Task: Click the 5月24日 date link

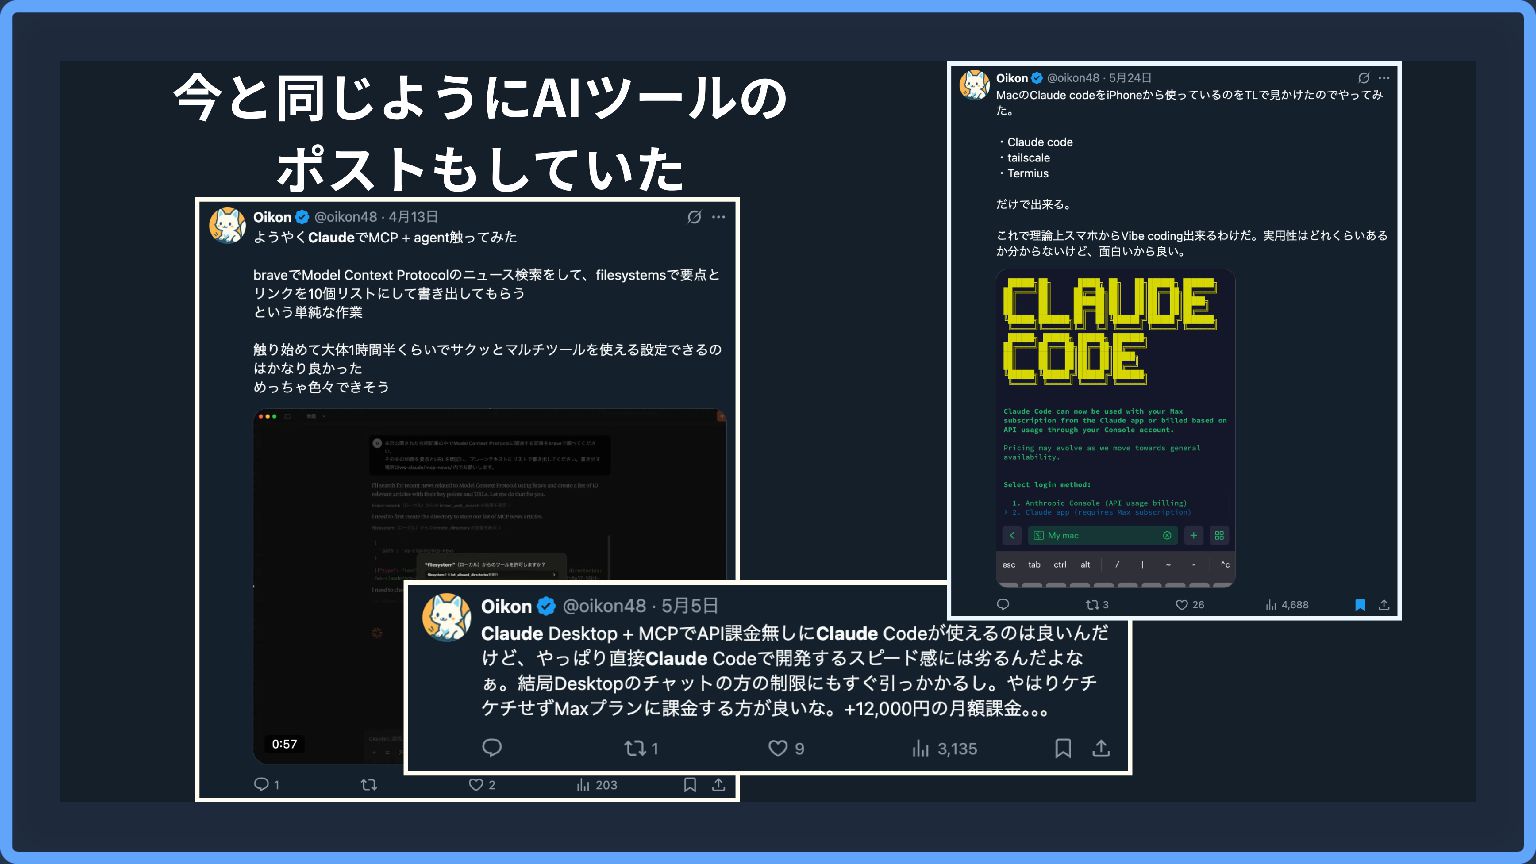Action: (x=1130, y=78)
